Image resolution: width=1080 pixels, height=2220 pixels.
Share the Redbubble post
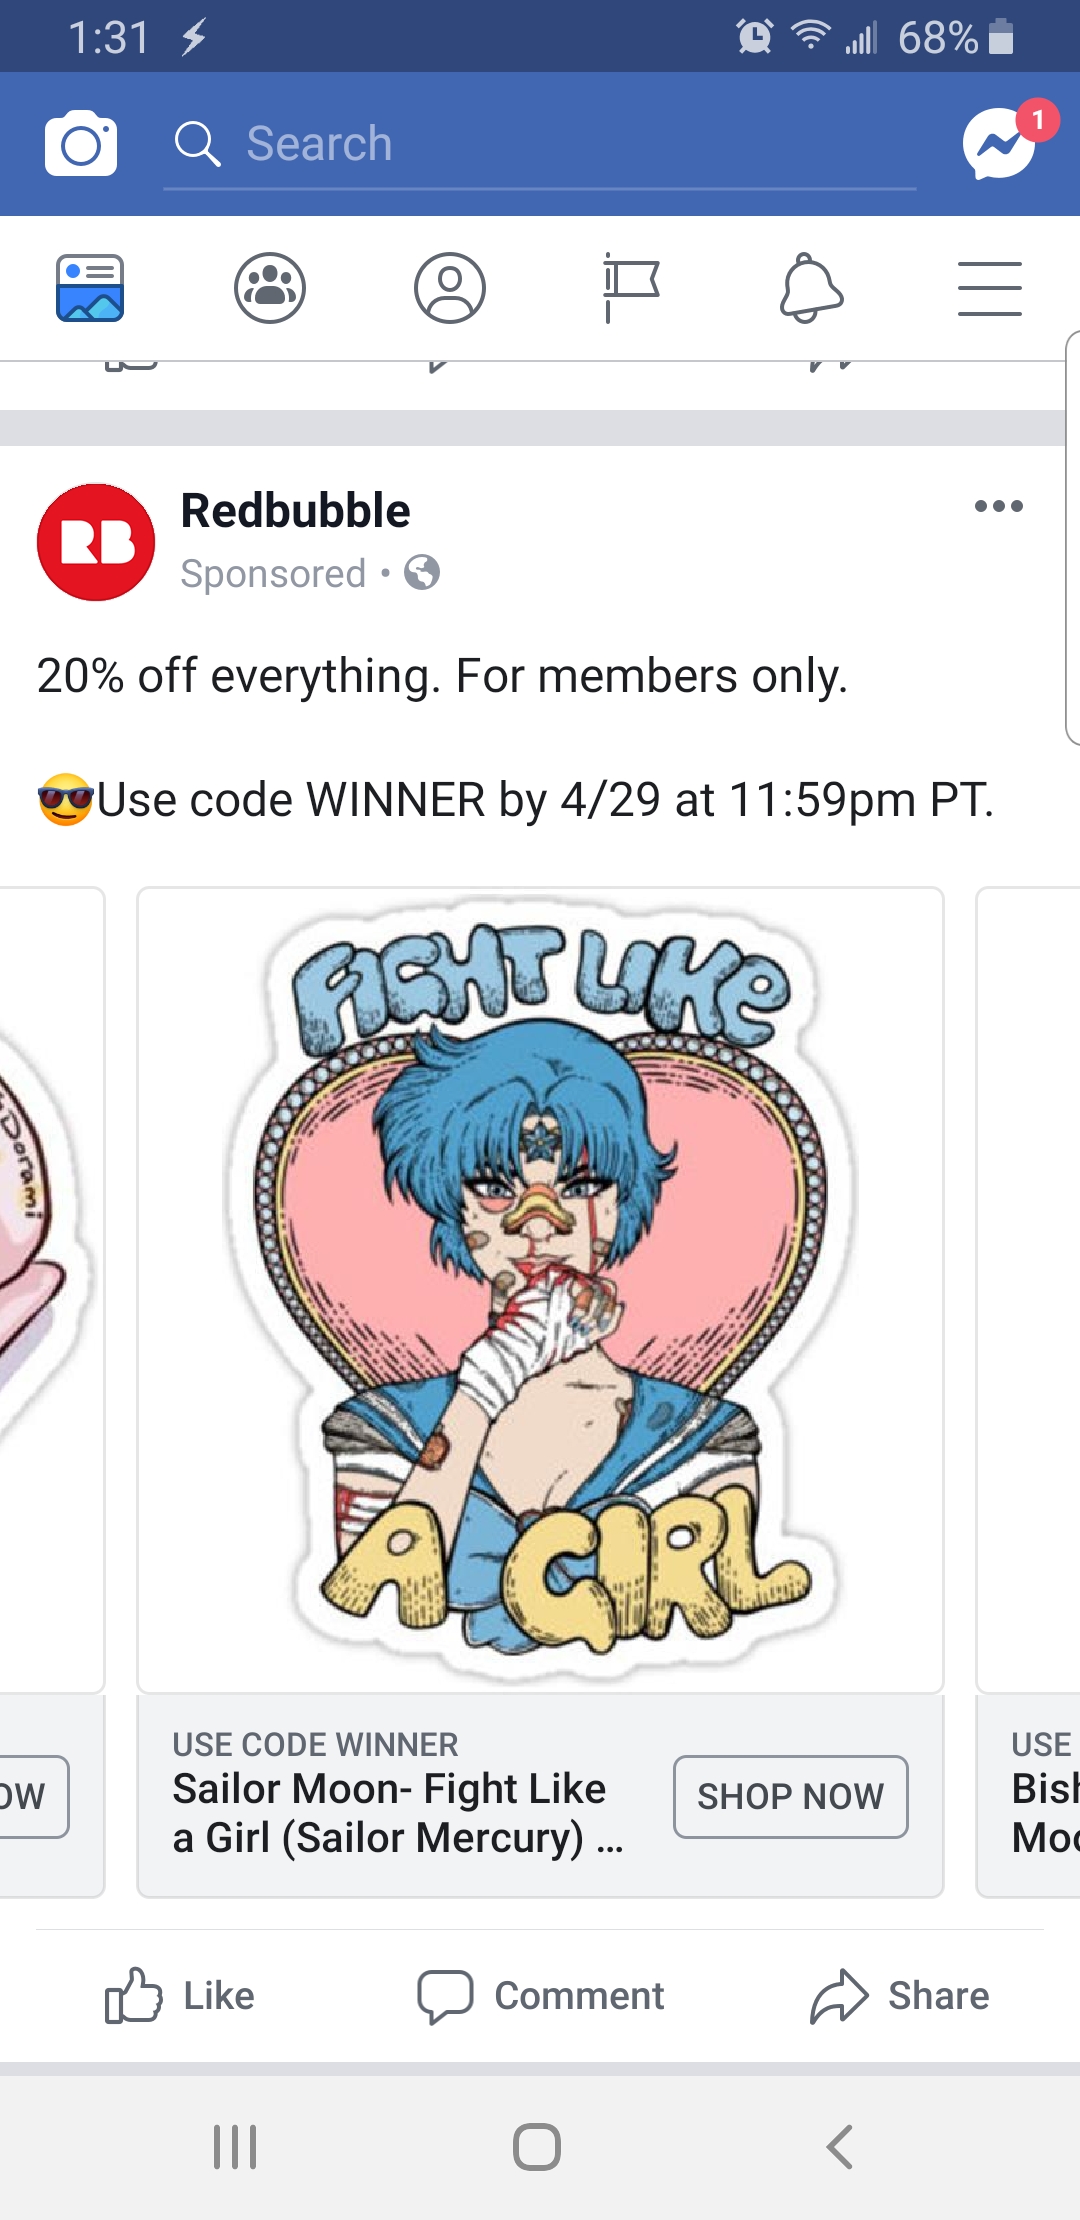click(899, 1996)
